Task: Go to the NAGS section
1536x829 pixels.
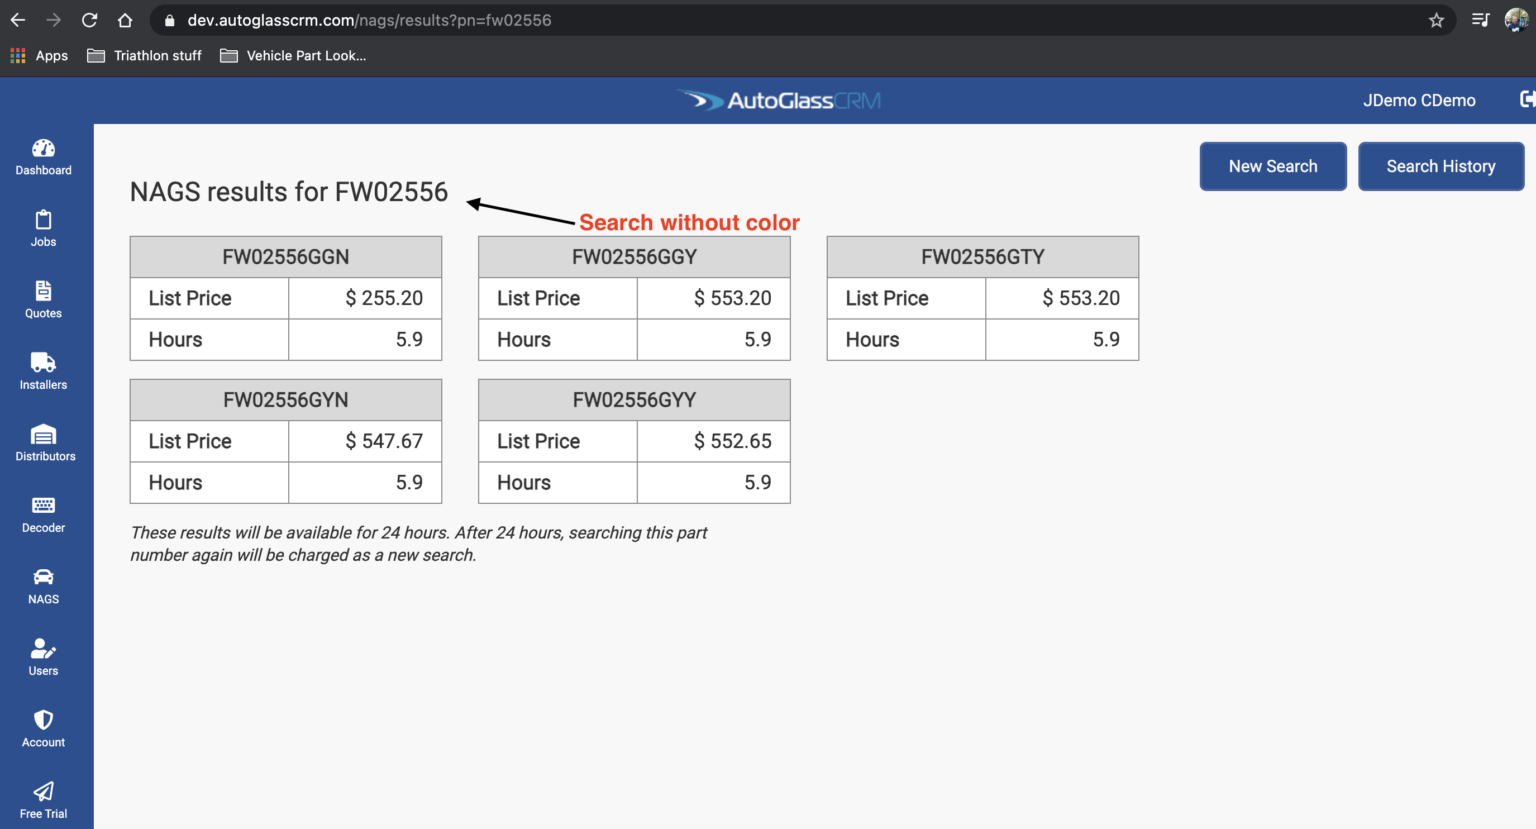Action: point(43,586)
